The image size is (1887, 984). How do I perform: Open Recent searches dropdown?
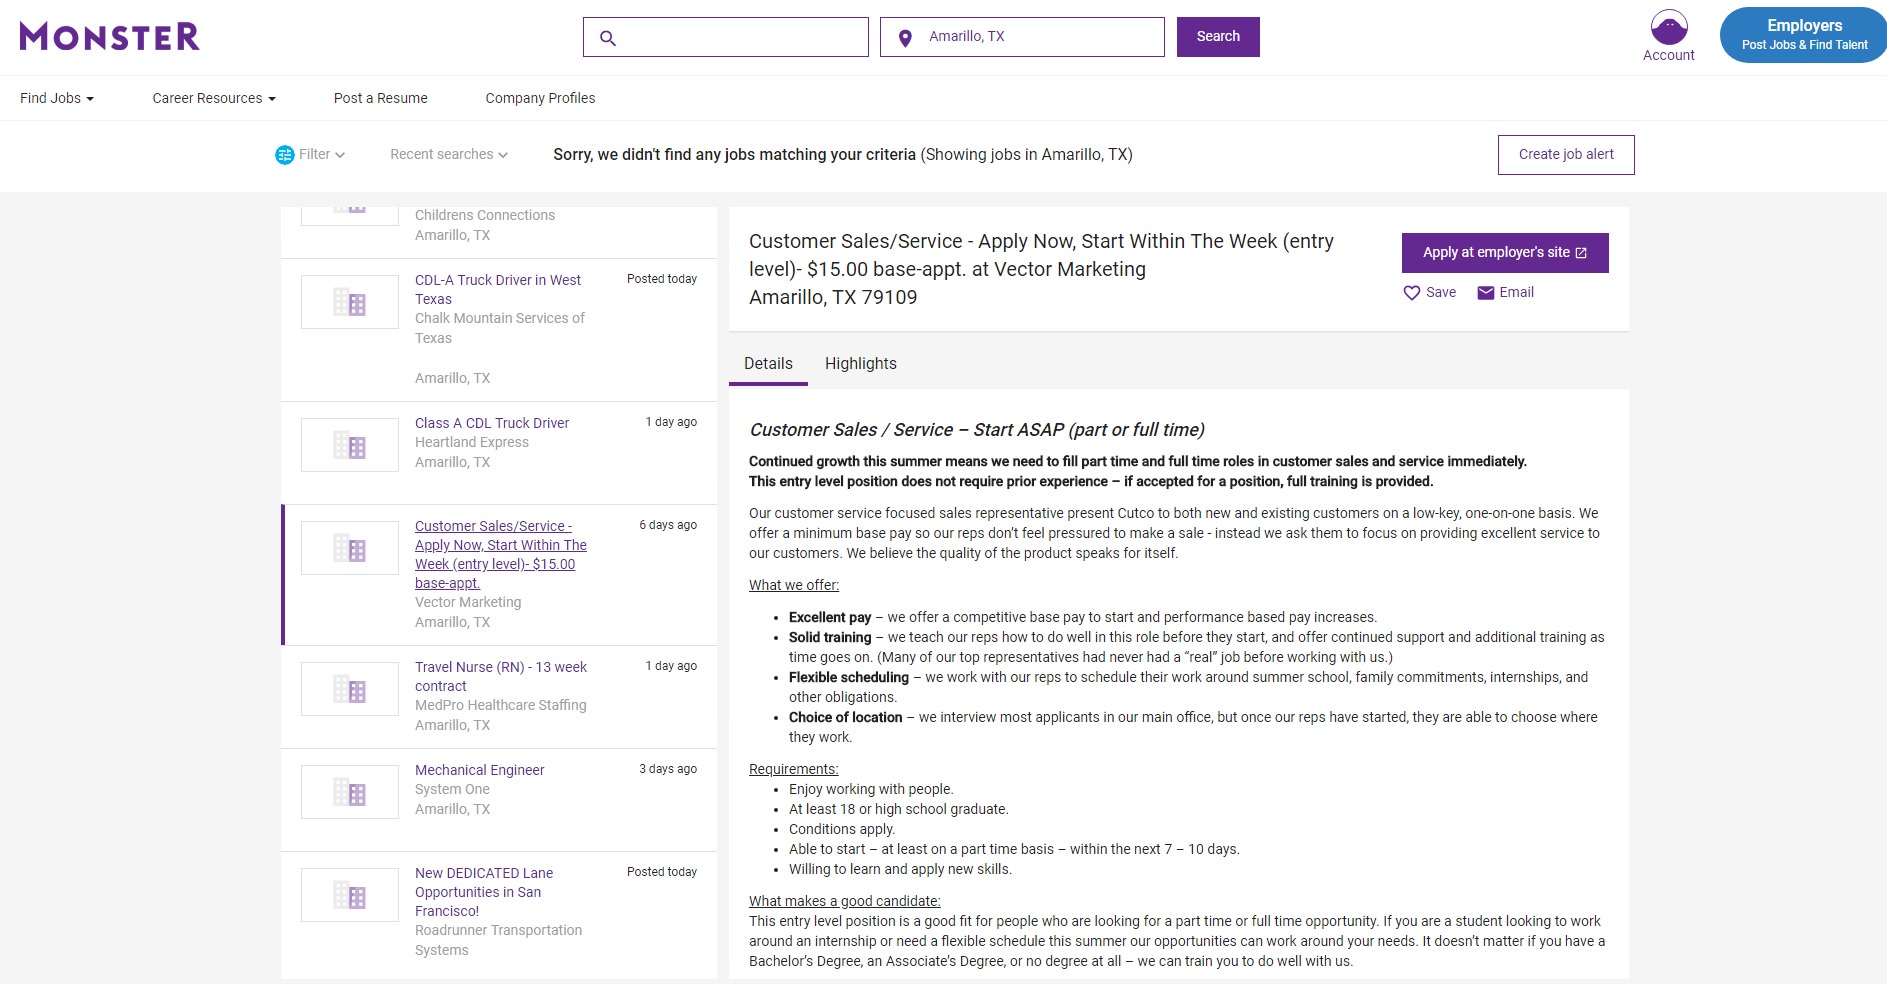point(448,155)
